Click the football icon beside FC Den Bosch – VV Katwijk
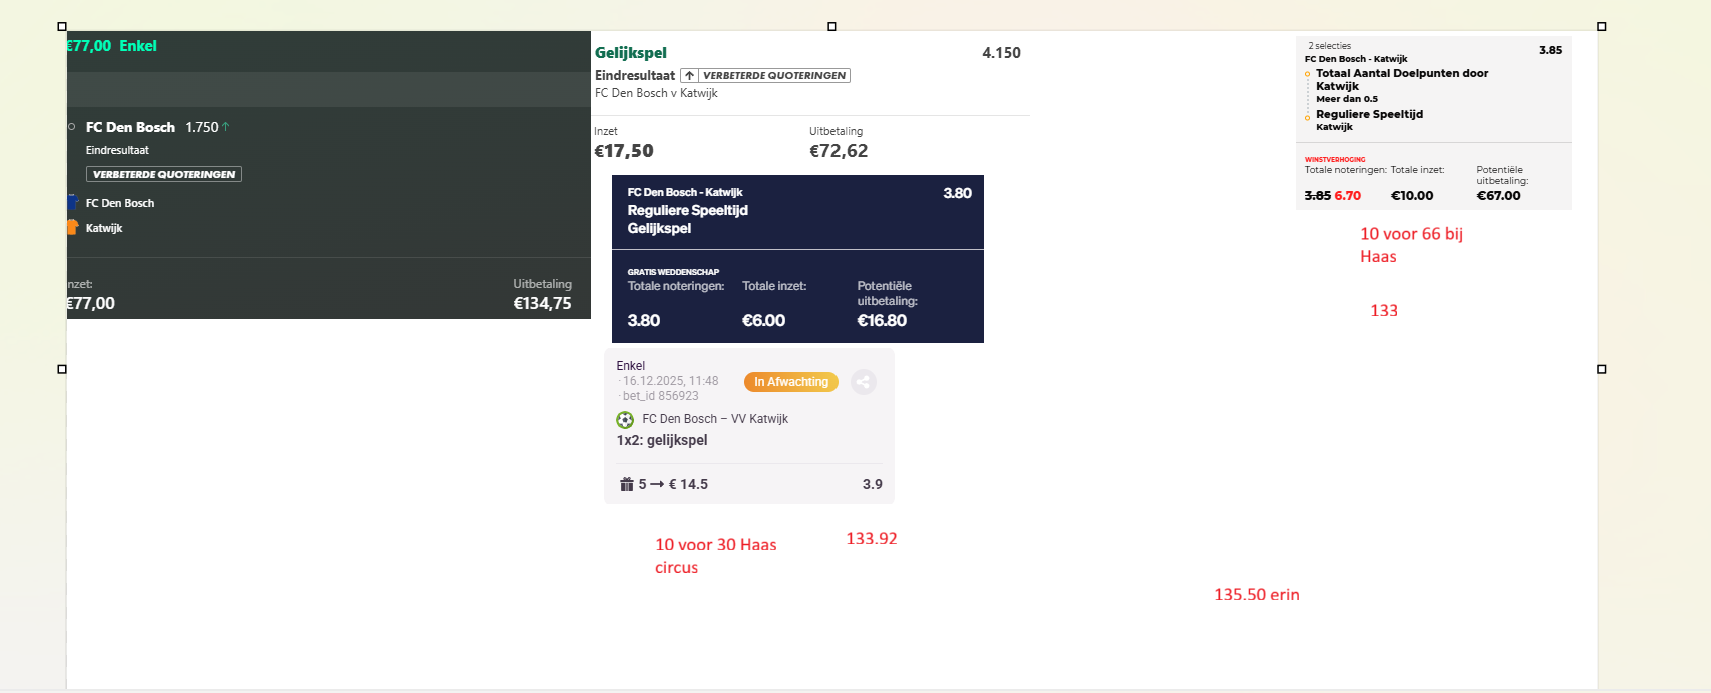The image size is (1711, 693). click(625, 420)
